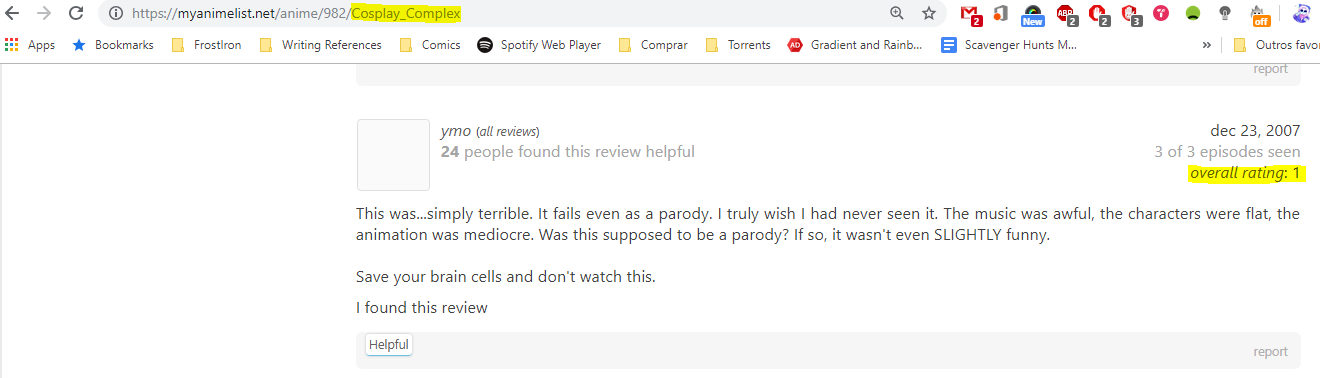Open the Writing References bookmark folder
Screen dimensions: 1320x378
tap(321, 45)
